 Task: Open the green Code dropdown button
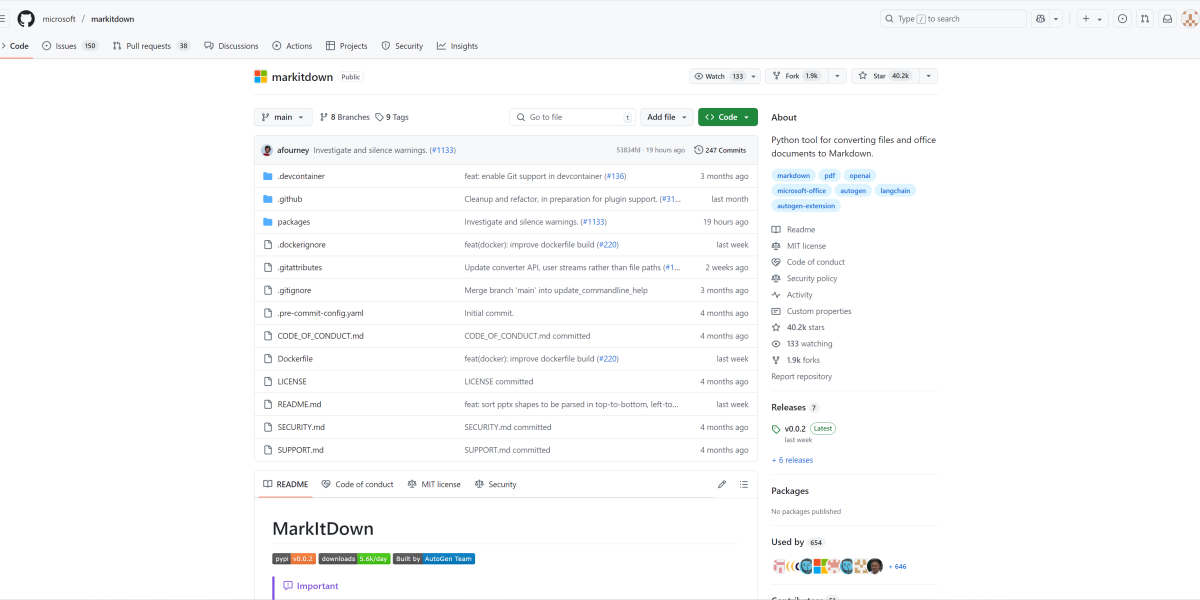pyautogui.click(x=728, y=117)
